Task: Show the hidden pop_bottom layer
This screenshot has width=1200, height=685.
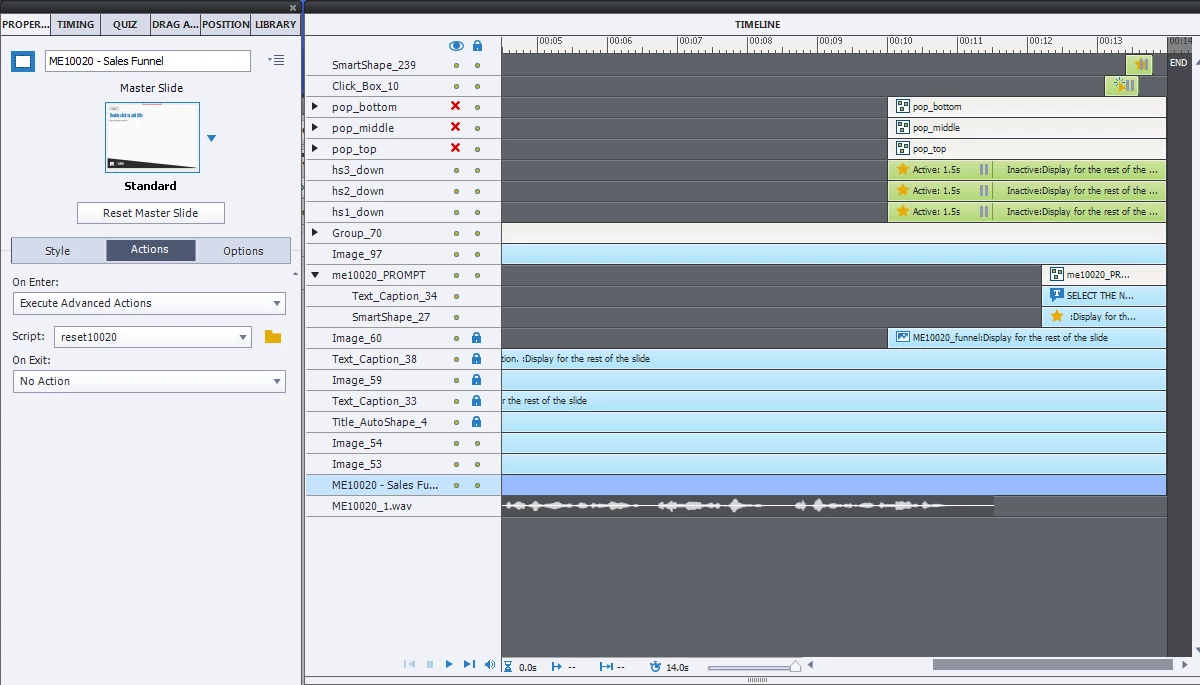Action: [x=456, y=107]
